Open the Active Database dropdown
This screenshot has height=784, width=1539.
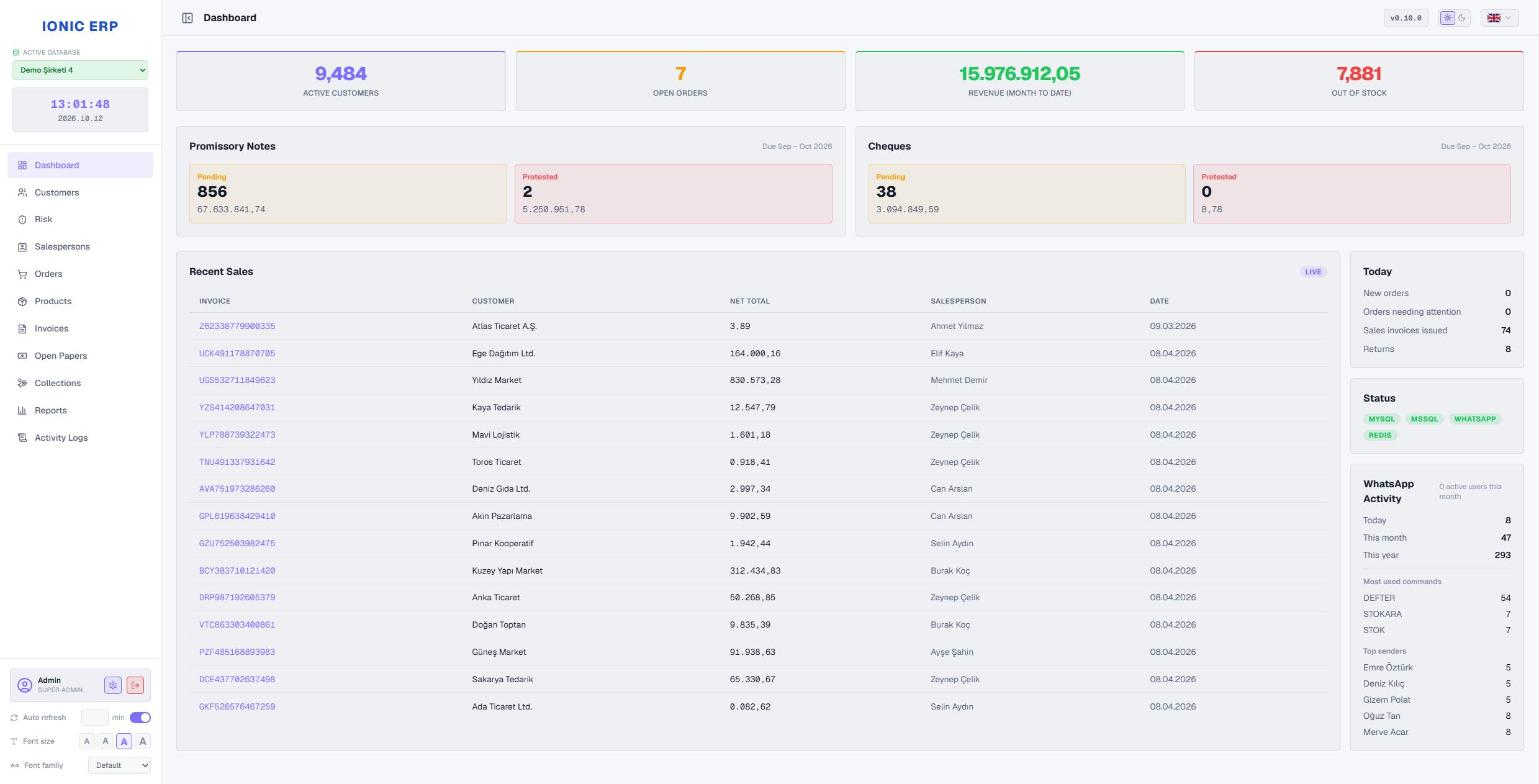(x=80, y=70)
